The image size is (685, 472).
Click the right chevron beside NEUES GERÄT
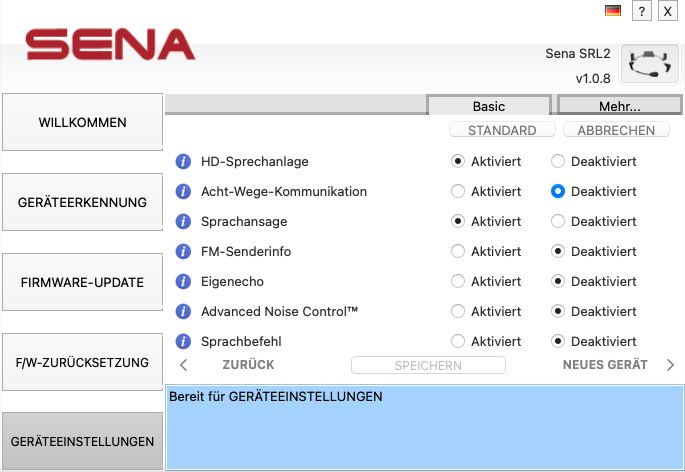670,365
